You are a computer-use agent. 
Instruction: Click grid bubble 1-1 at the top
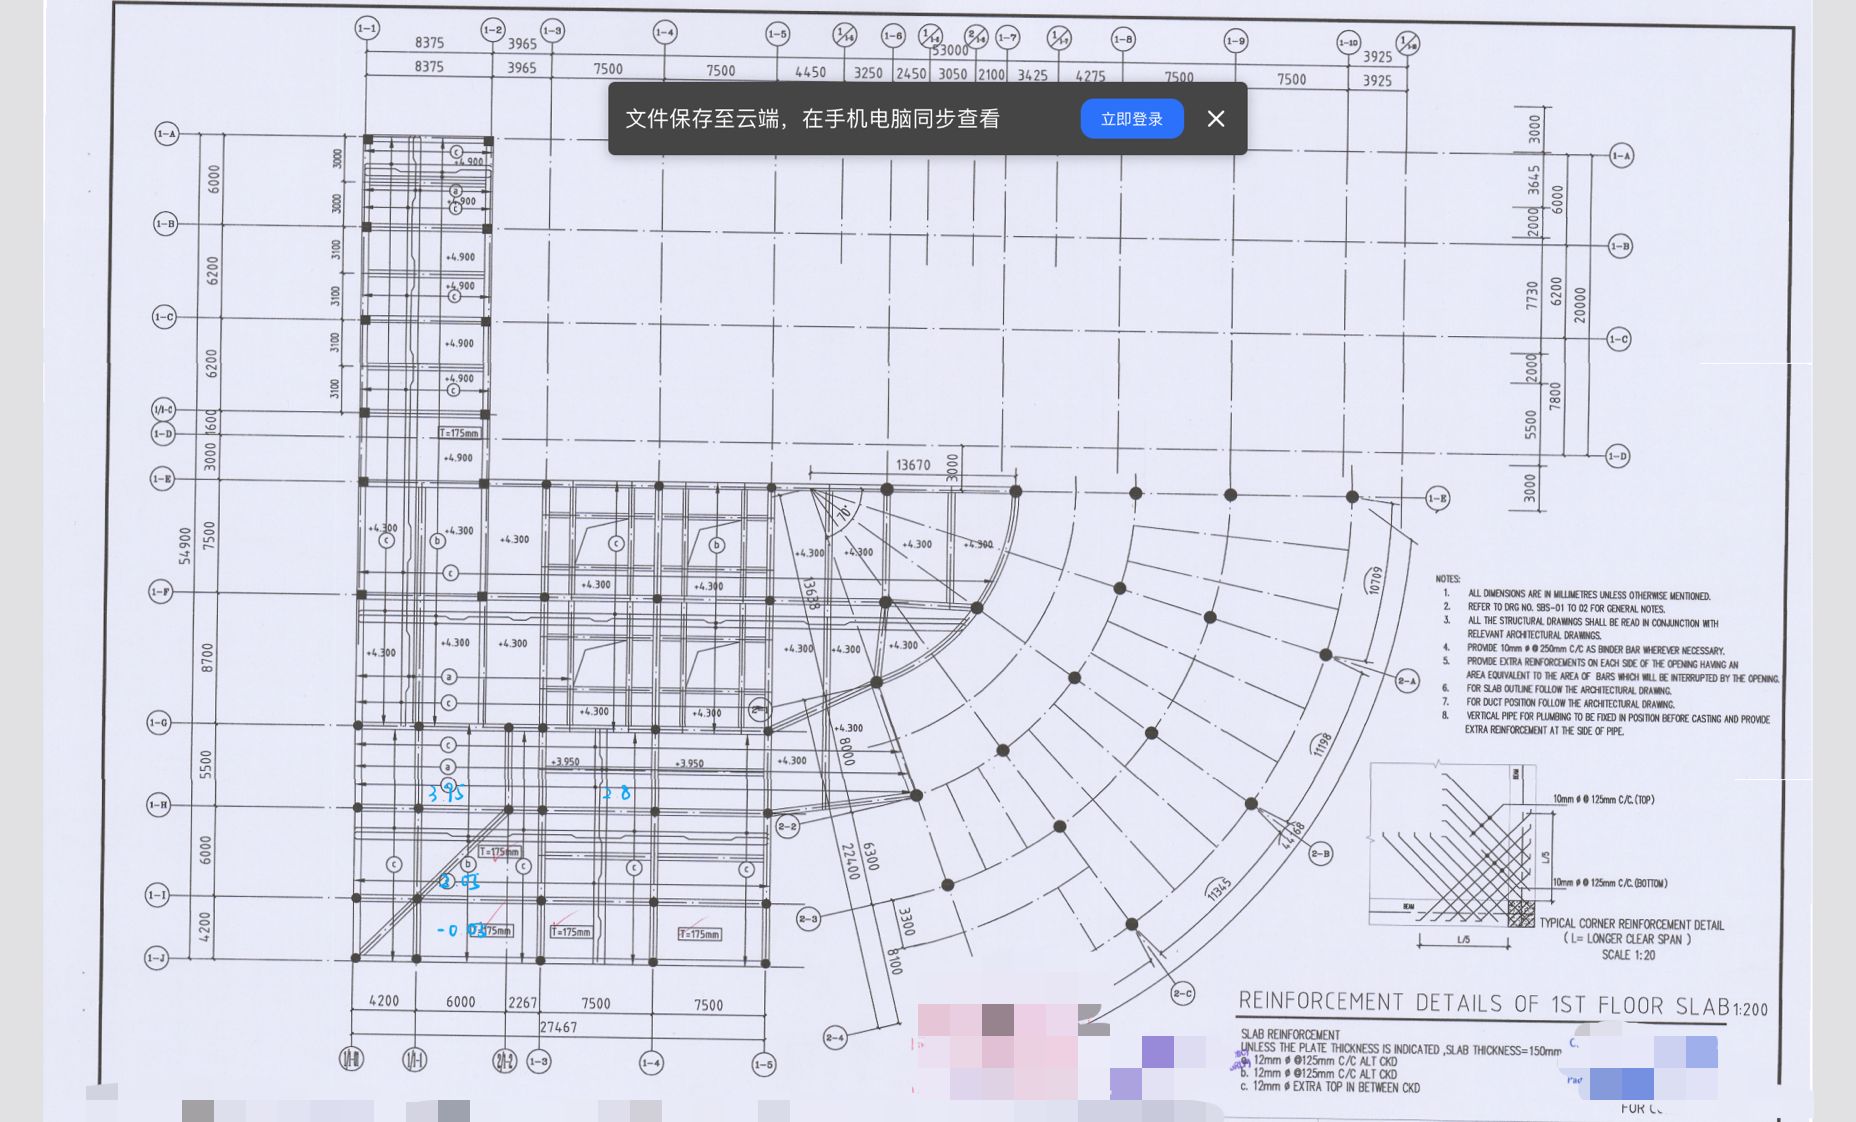click(367, 29)
